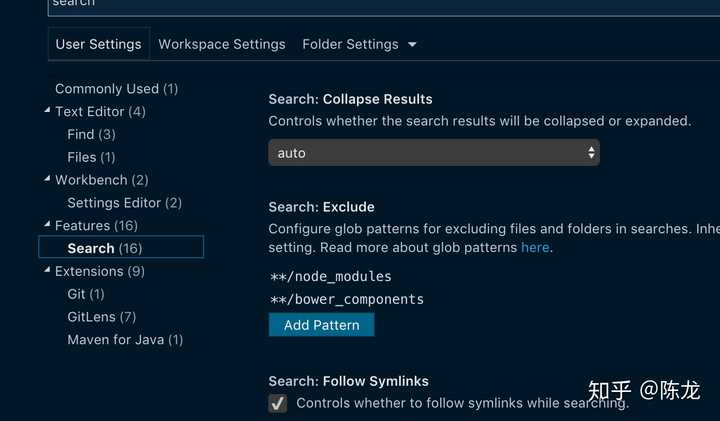Open the GitLens extension settings

pos(101,317)
